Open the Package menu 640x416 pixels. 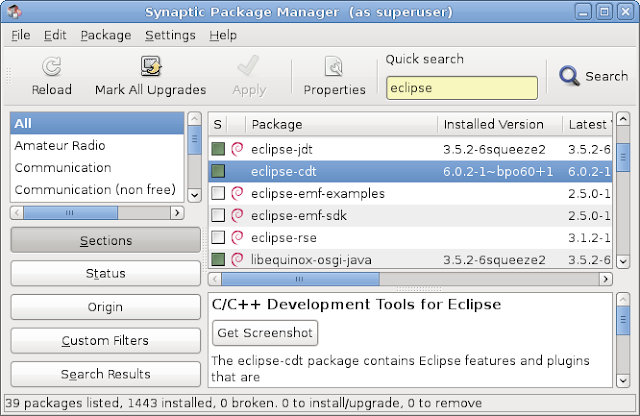(106, 35)
